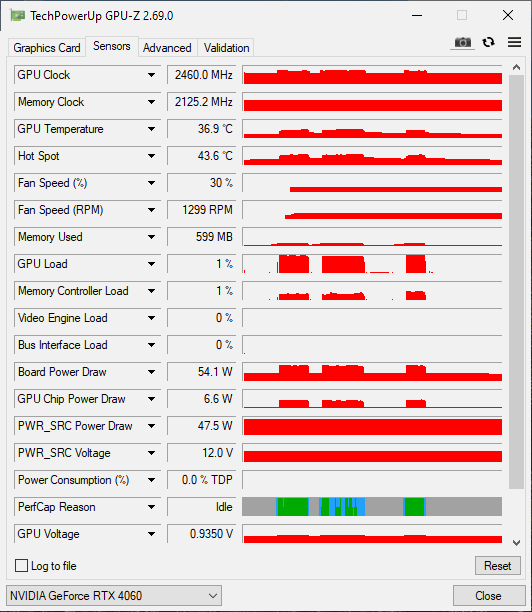The width and height of the screenshot is (532, 612).
Task: Open the NVIDIA GeForce RTX 4060 selector
Action: [114, 596]
